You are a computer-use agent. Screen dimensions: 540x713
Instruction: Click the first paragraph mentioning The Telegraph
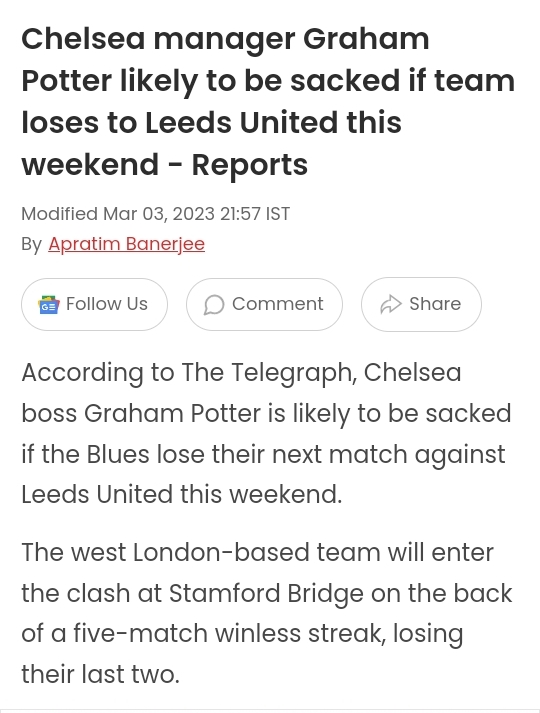[x=266, y=433]
